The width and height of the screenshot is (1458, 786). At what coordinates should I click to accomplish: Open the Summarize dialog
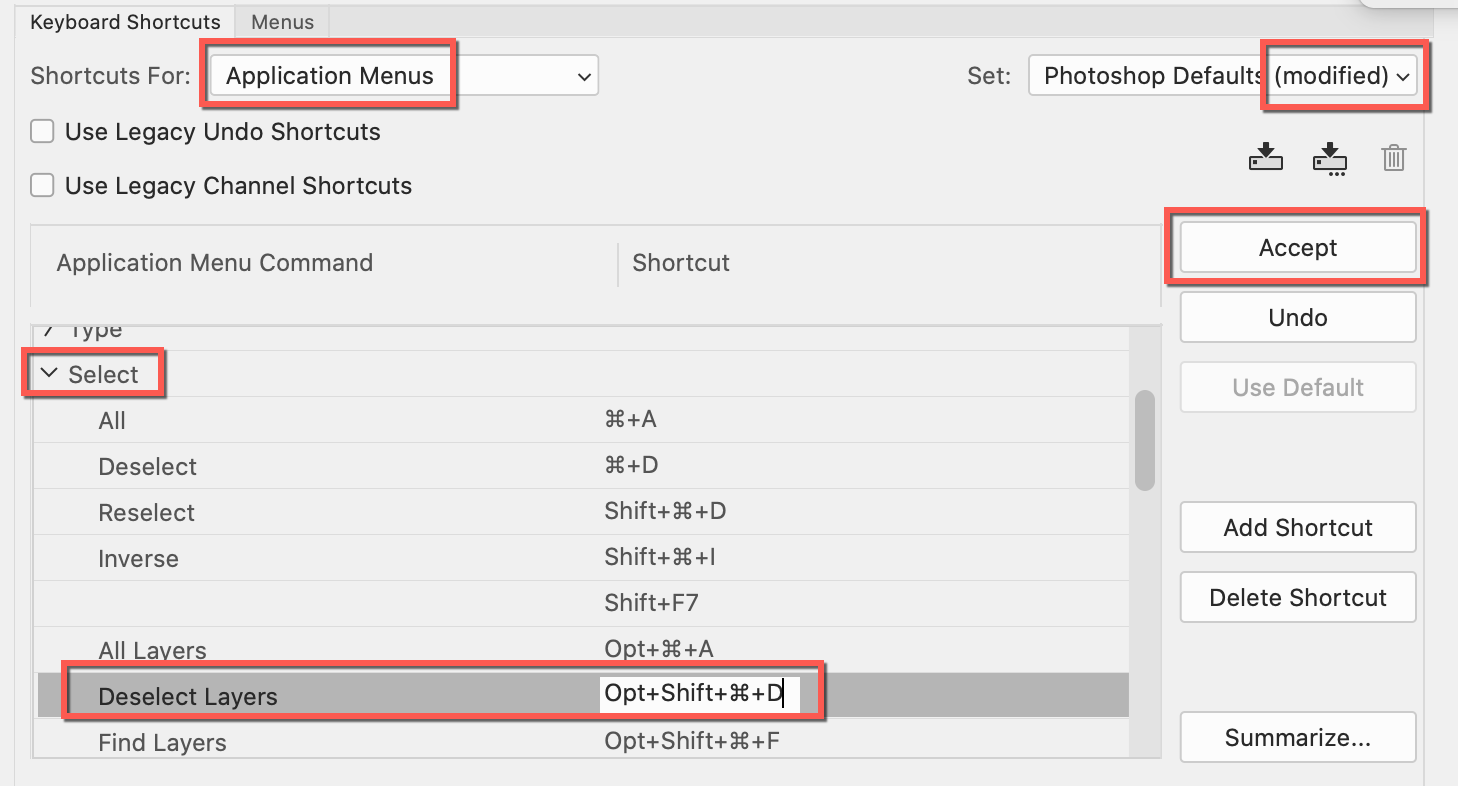click(1297, 737)
